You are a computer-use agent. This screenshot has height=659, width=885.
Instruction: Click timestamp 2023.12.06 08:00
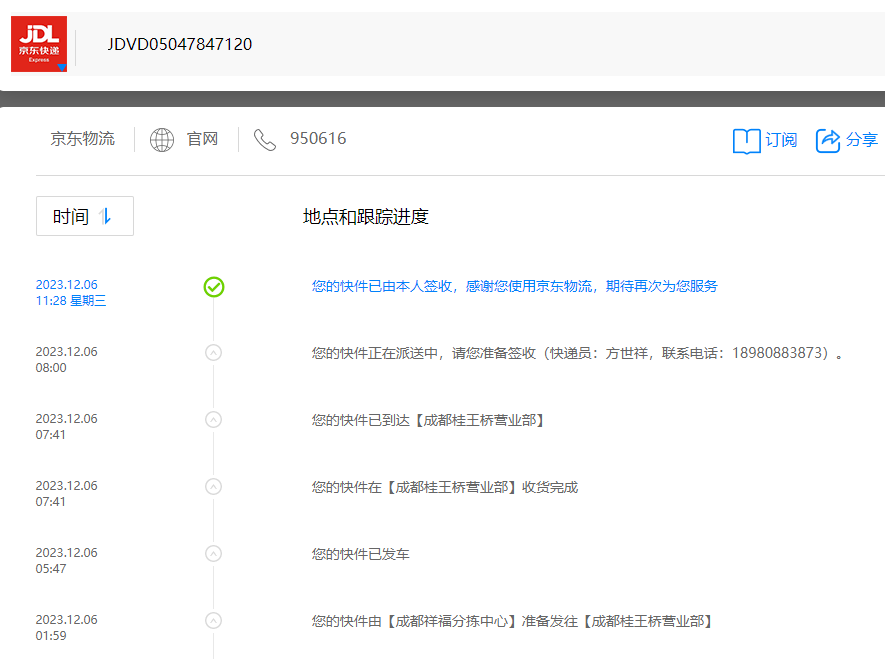pos(67,359)
